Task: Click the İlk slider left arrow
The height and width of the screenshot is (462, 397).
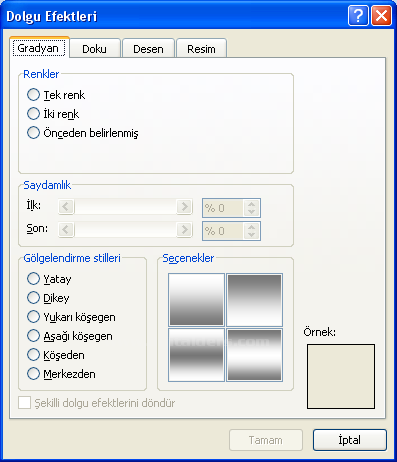Action: pos(66,207)
